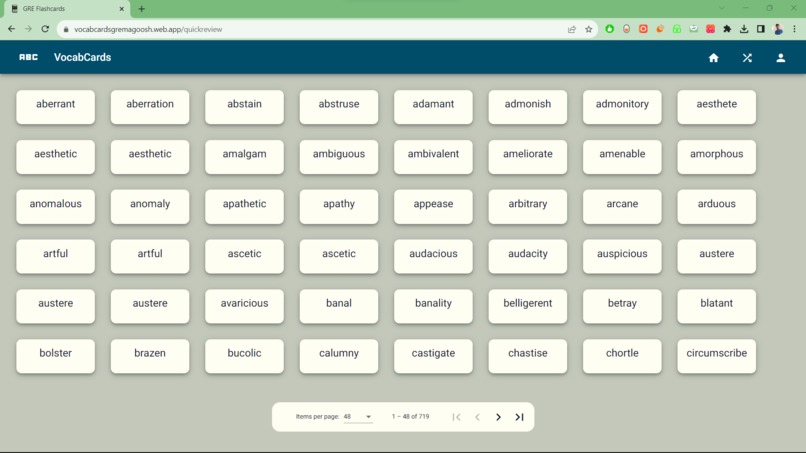Click the green circular extension icon

[610, 29]
